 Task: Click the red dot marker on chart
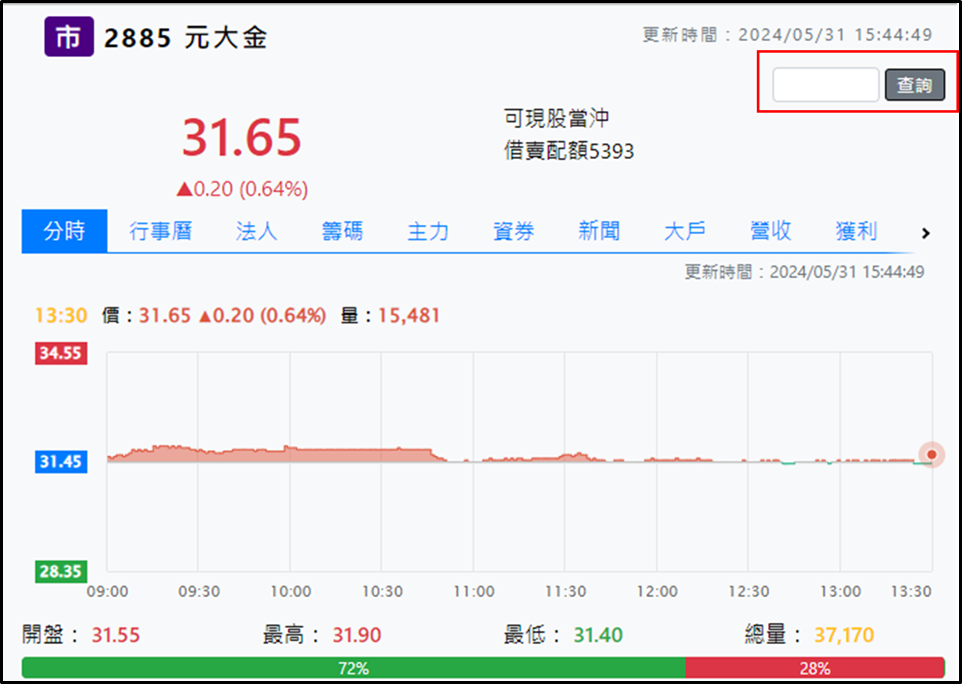(x=932, y=455)
